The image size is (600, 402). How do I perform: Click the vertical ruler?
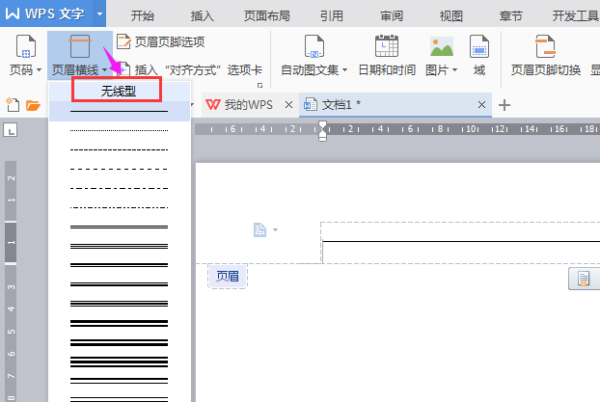11,281
